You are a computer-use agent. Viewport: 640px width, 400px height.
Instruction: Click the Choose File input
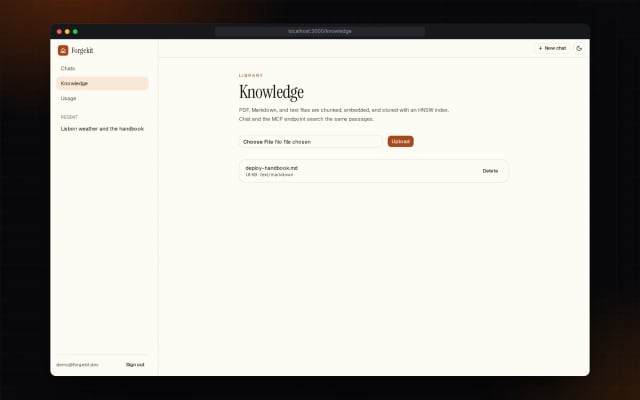pyautogui.click(x=310, y=142)
